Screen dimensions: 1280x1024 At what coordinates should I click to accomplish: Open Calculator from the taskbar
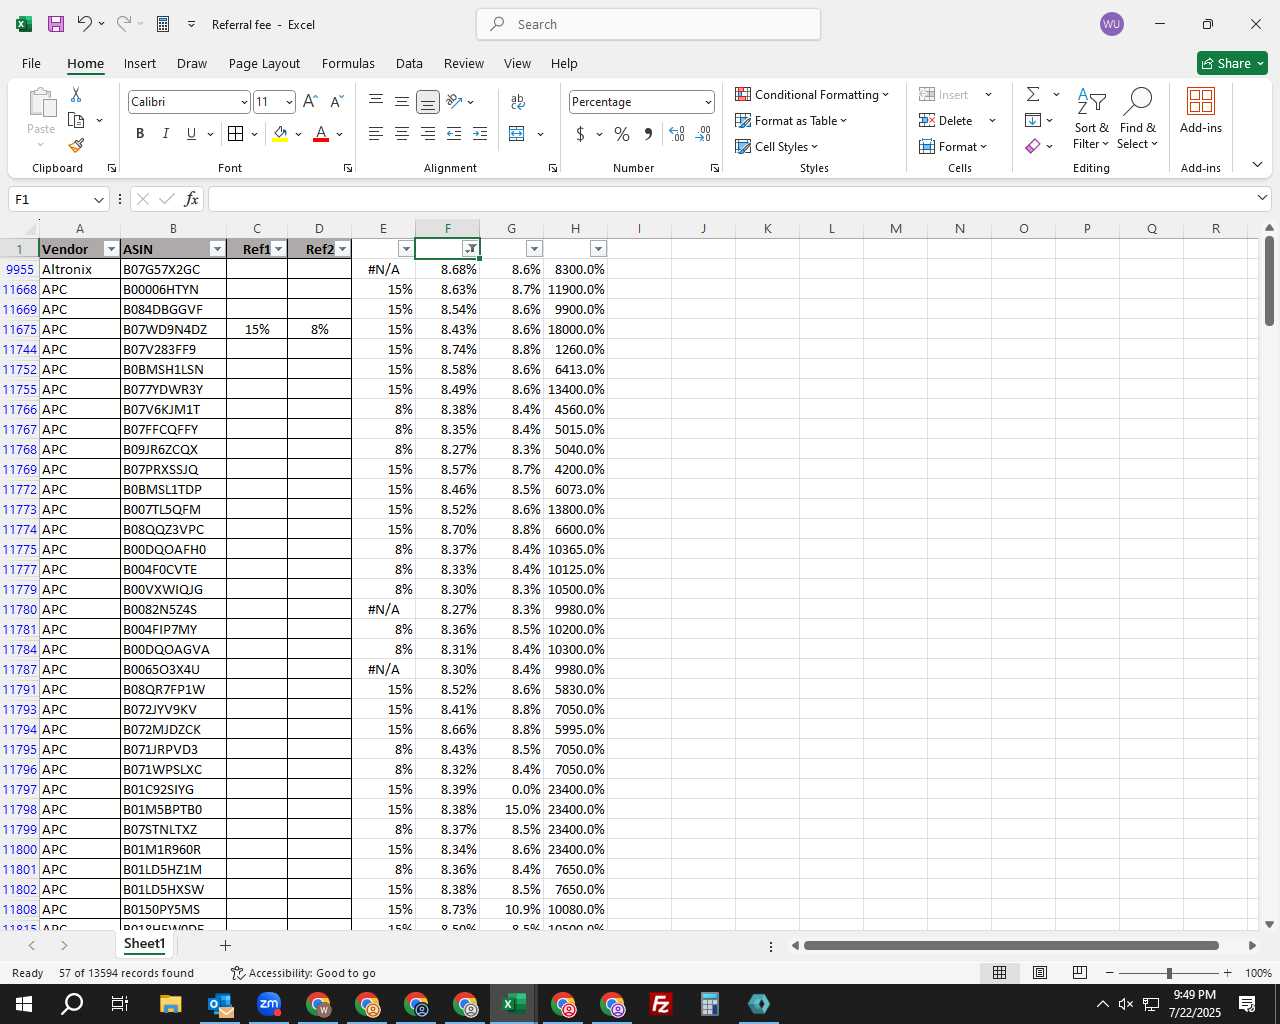tap(709, 1004)
